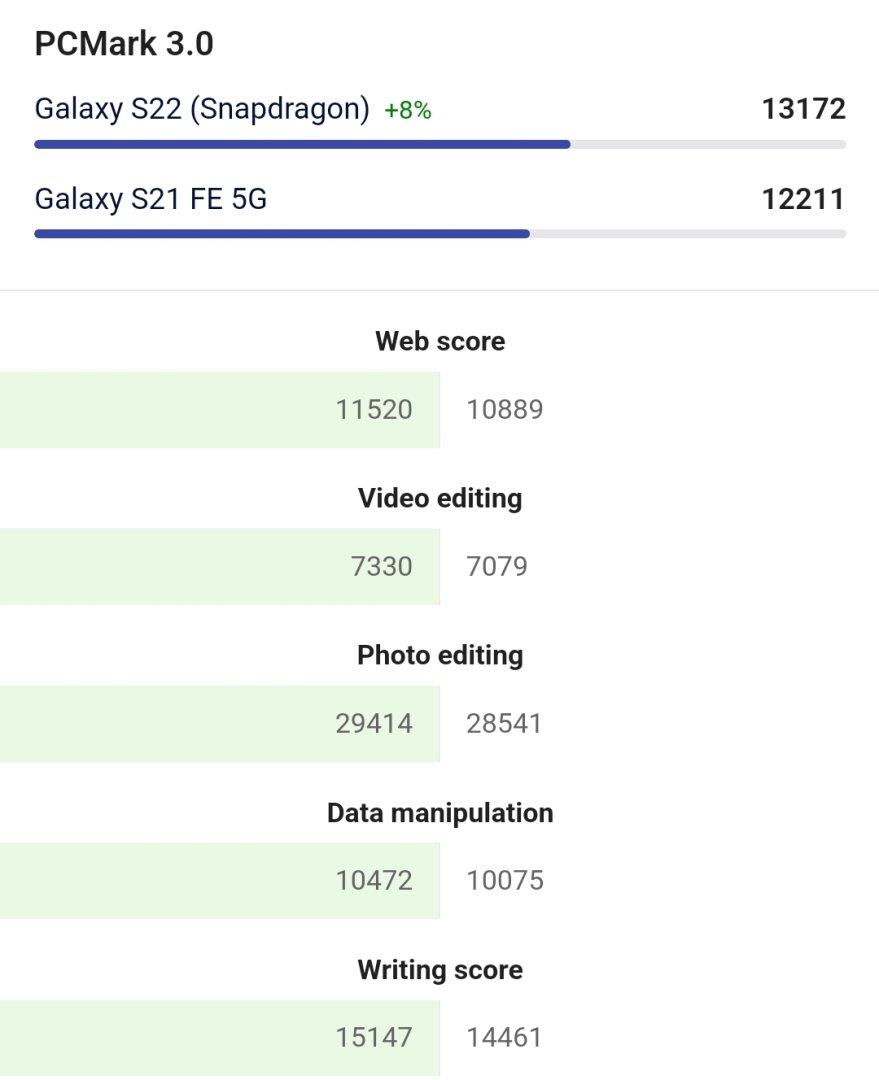Select the Photo editing label
The width and height of the screenshot is (879, 1080).
[x=440, y=655]
